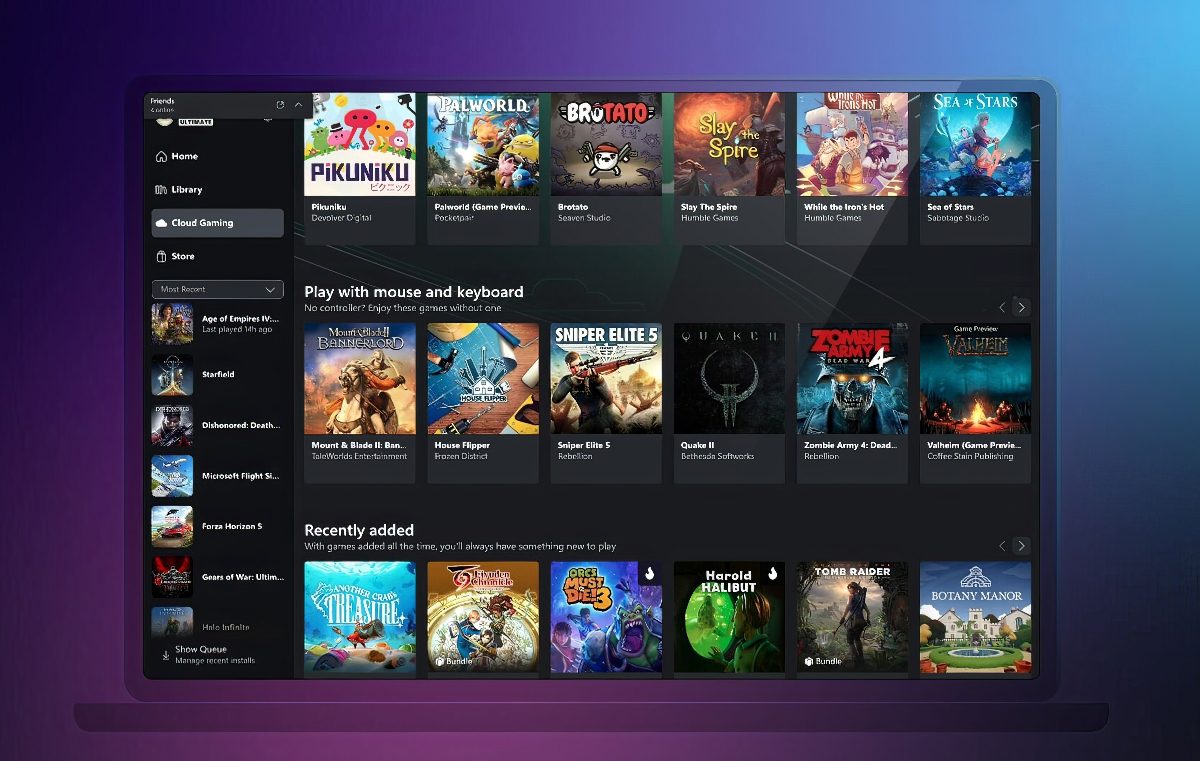The height and width of the screenshot is (761, 1200).
Task: Click the profile avatar picture
Action: pos(164,121)
